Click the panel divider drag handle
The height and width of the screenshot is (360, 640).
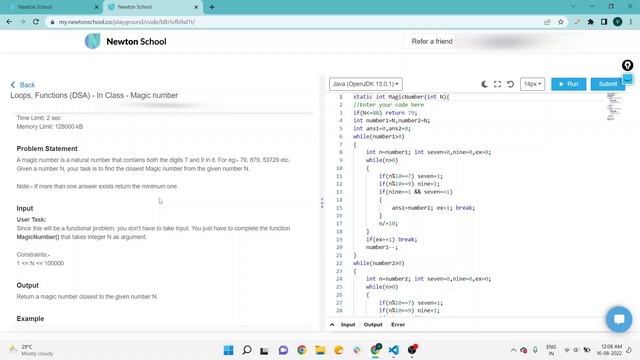click(x=322, y=203)
